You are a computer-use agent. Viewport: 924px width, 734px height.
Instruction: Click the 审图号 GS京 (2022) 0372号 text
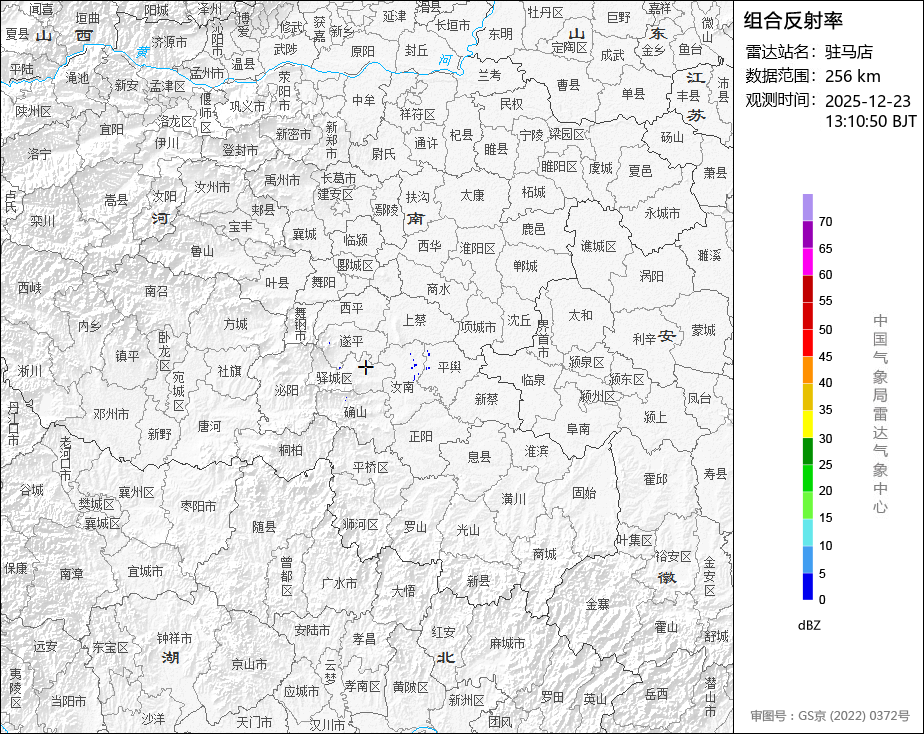tap(830, 716)
